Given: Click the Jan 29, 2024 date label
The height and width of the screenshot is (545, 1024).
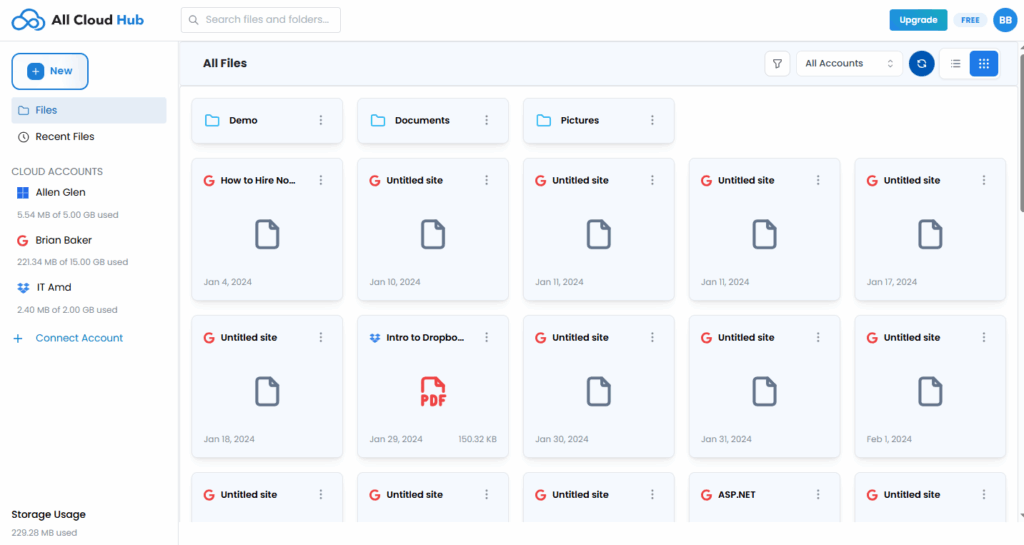Looking at the screenshot, I should coord(396,439).
